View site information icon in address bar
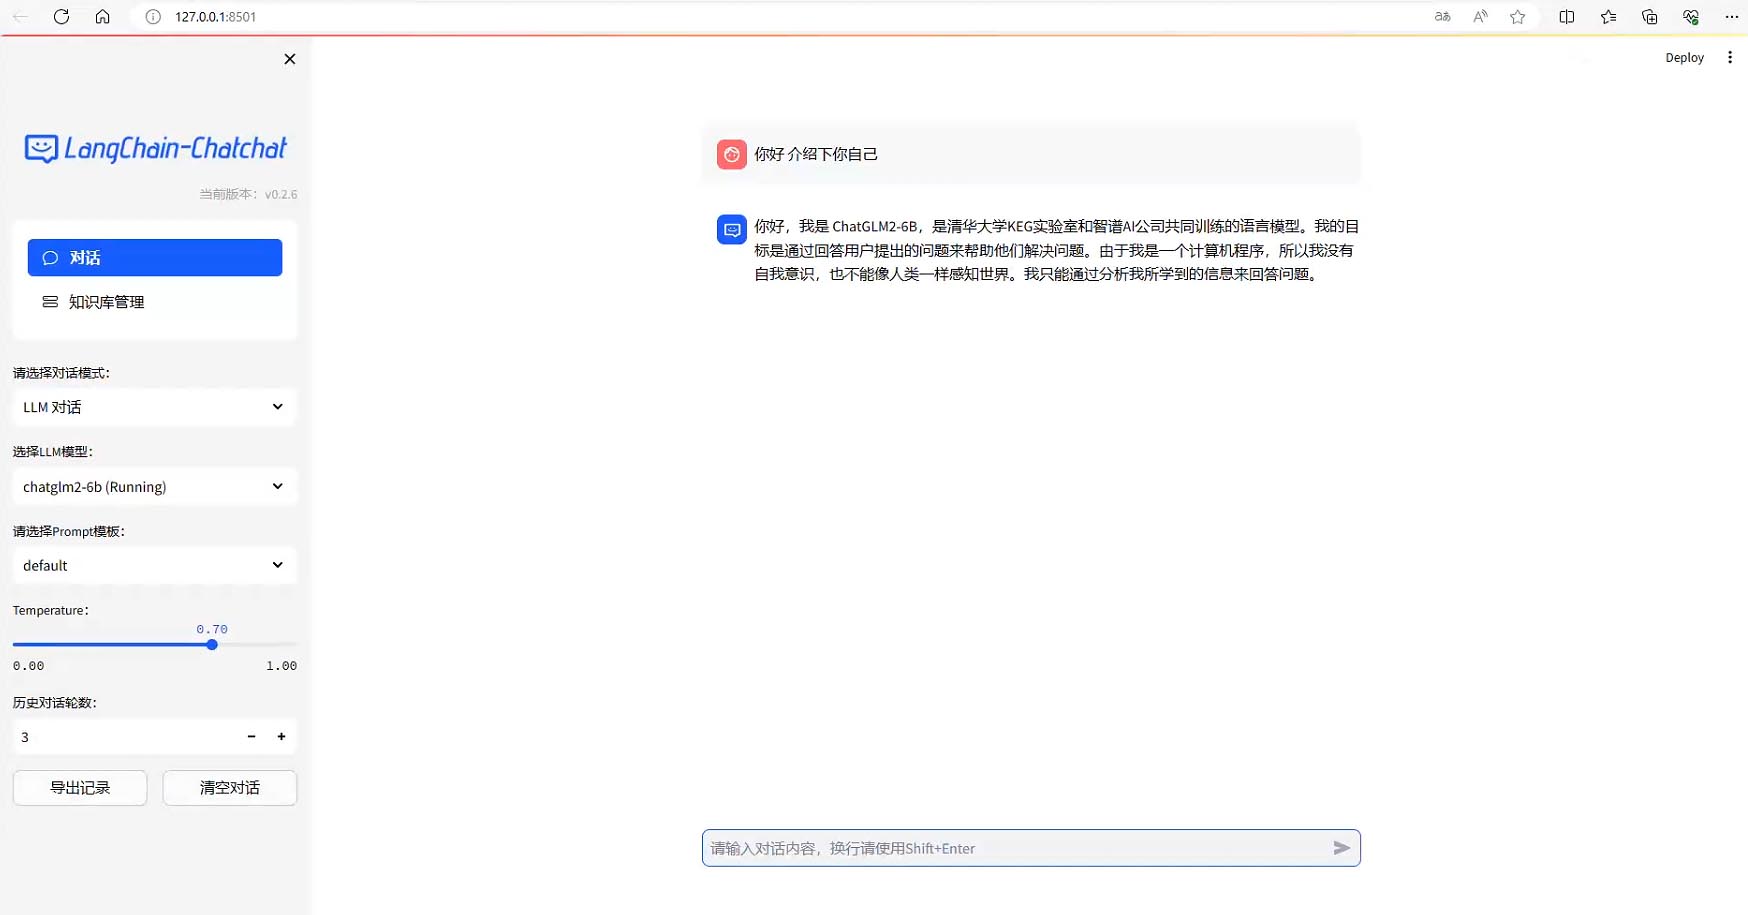Screen dimensions: 1748x915 [153, 17]
